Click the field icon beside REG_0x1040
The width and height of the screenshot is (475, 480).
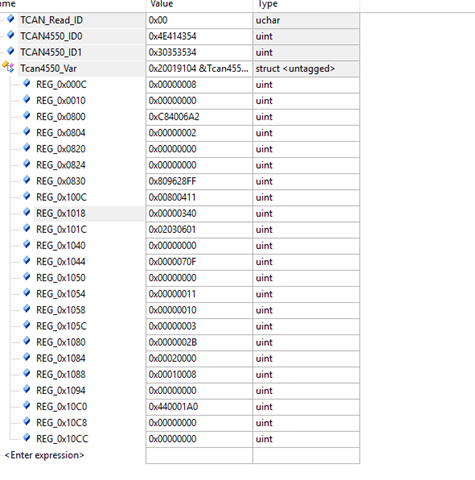pos(27,244)
